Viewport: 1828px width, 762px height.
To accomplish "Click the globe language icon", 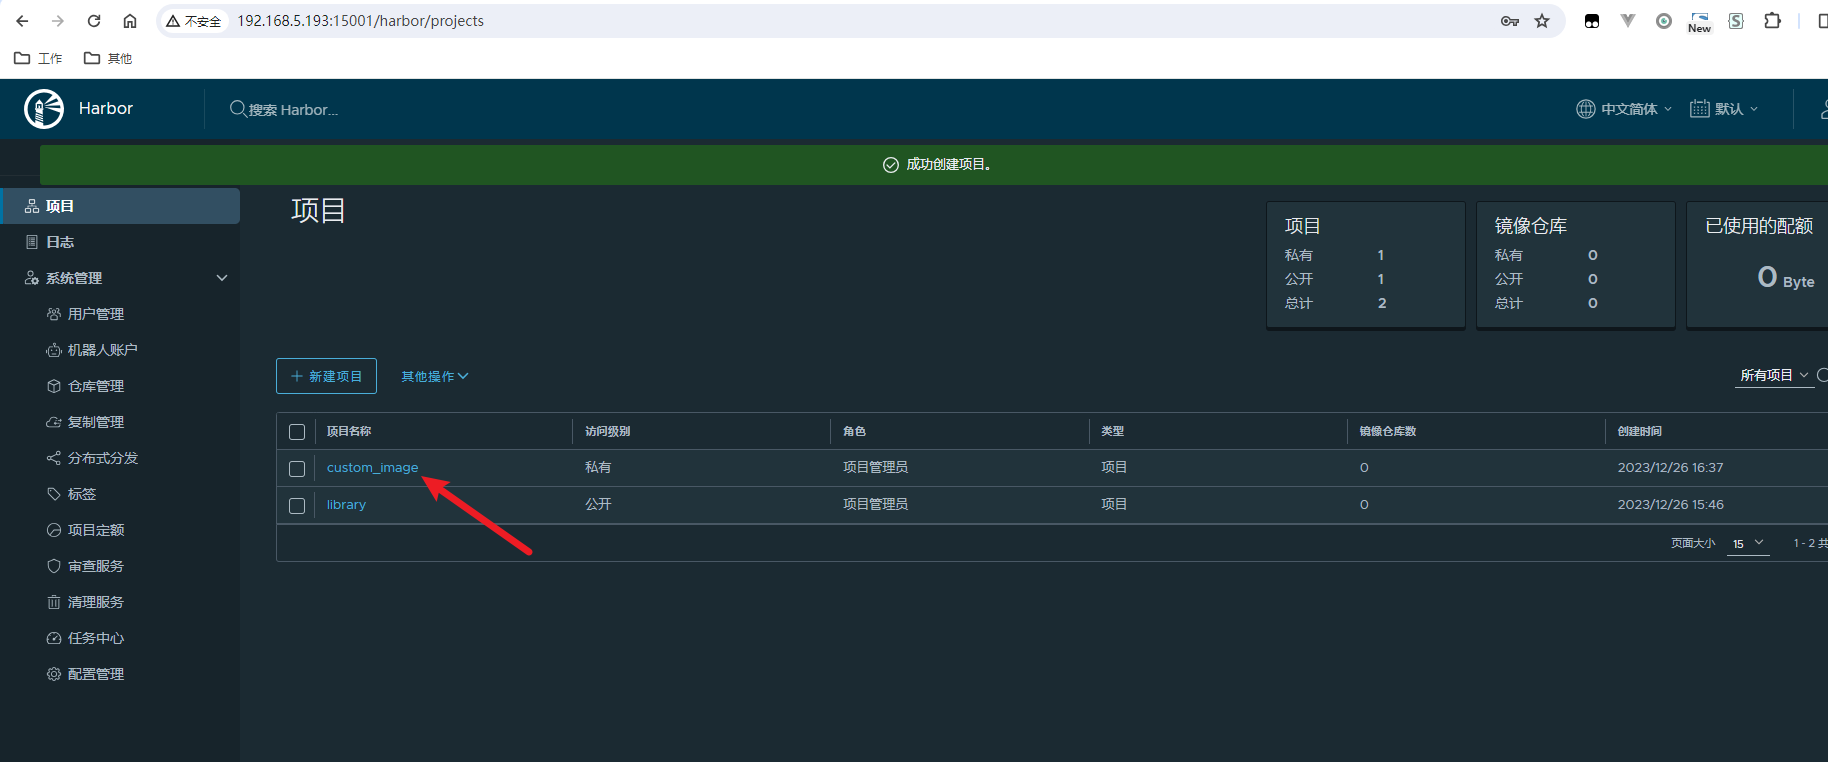I will [x=1586, y=109].
